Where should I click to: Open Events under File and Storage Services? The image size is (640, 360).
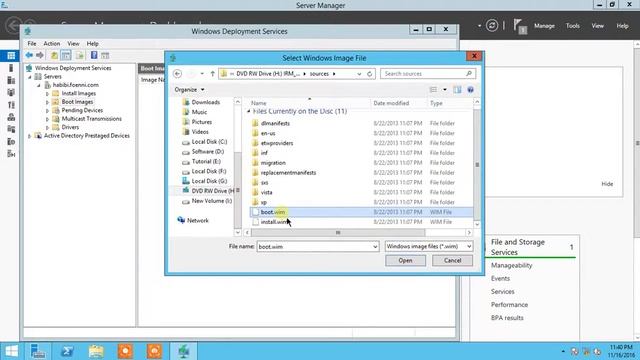(500, 278)
